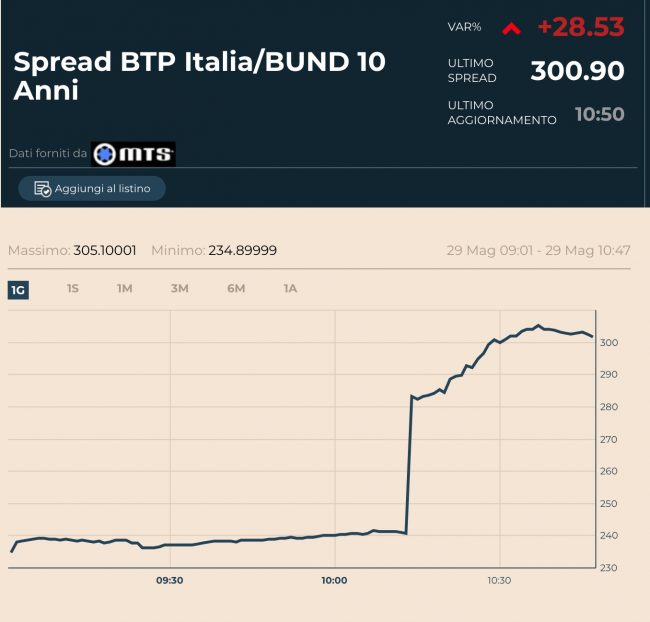This screenshot has width=650, height=622.
Task: Click the +28.53 variation value
Action: 580,27
